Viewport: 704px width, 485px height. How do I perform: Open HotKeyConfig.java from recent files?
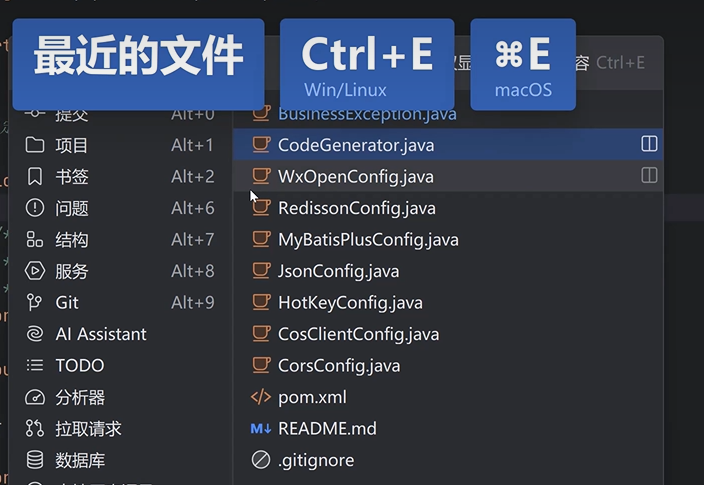pos(448,302)
